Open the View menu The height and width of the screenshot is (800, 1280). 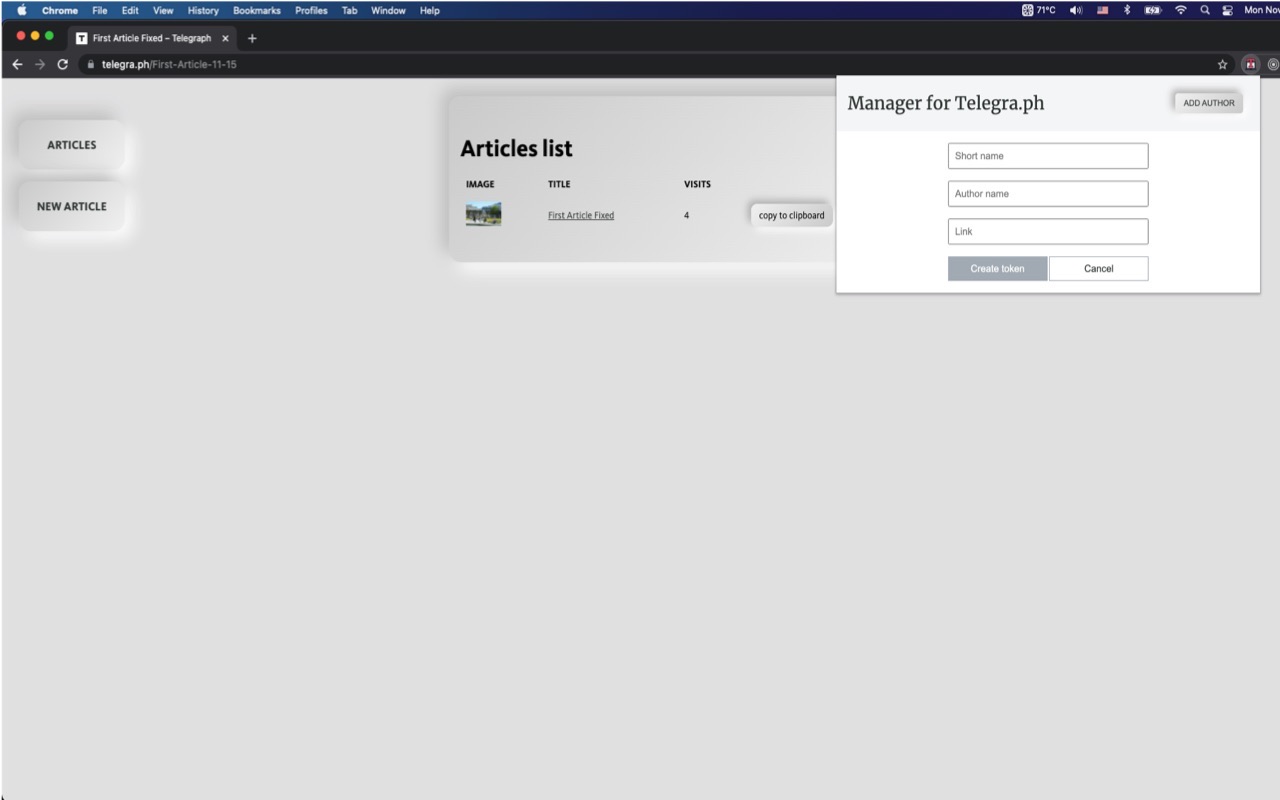coord(163,10)
